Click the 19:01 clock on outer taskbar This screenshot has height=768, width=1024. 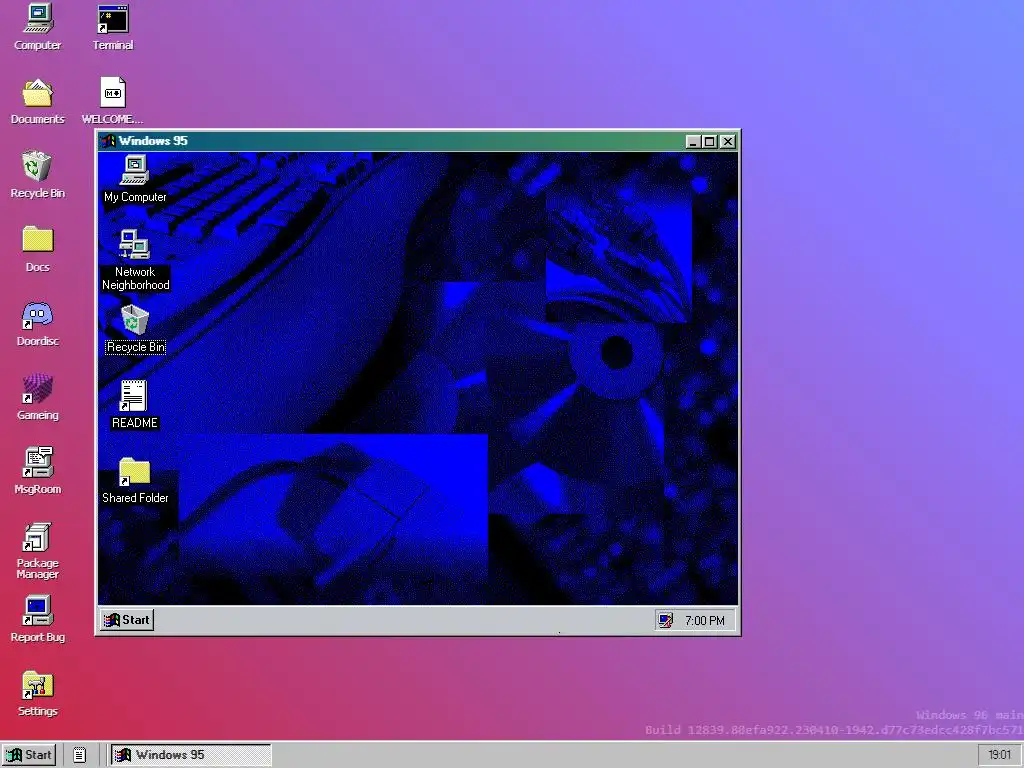(999, 756)
